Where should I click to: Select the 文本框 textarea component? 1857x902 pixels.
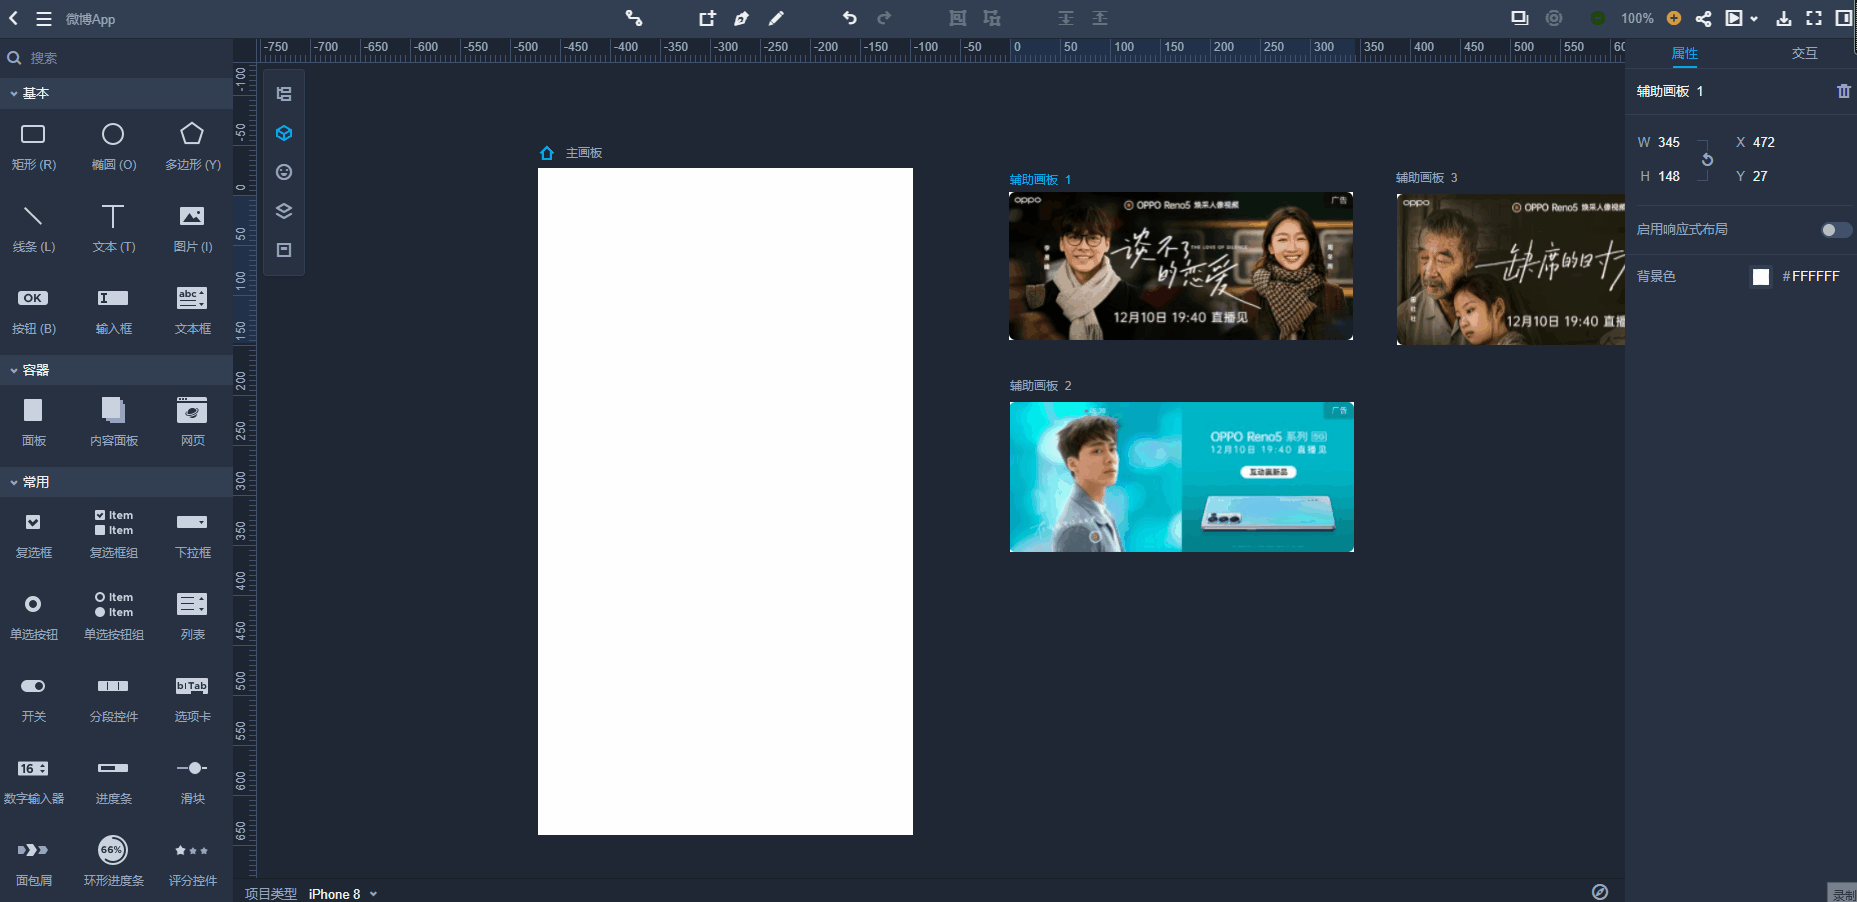click(x=192, y=310)
